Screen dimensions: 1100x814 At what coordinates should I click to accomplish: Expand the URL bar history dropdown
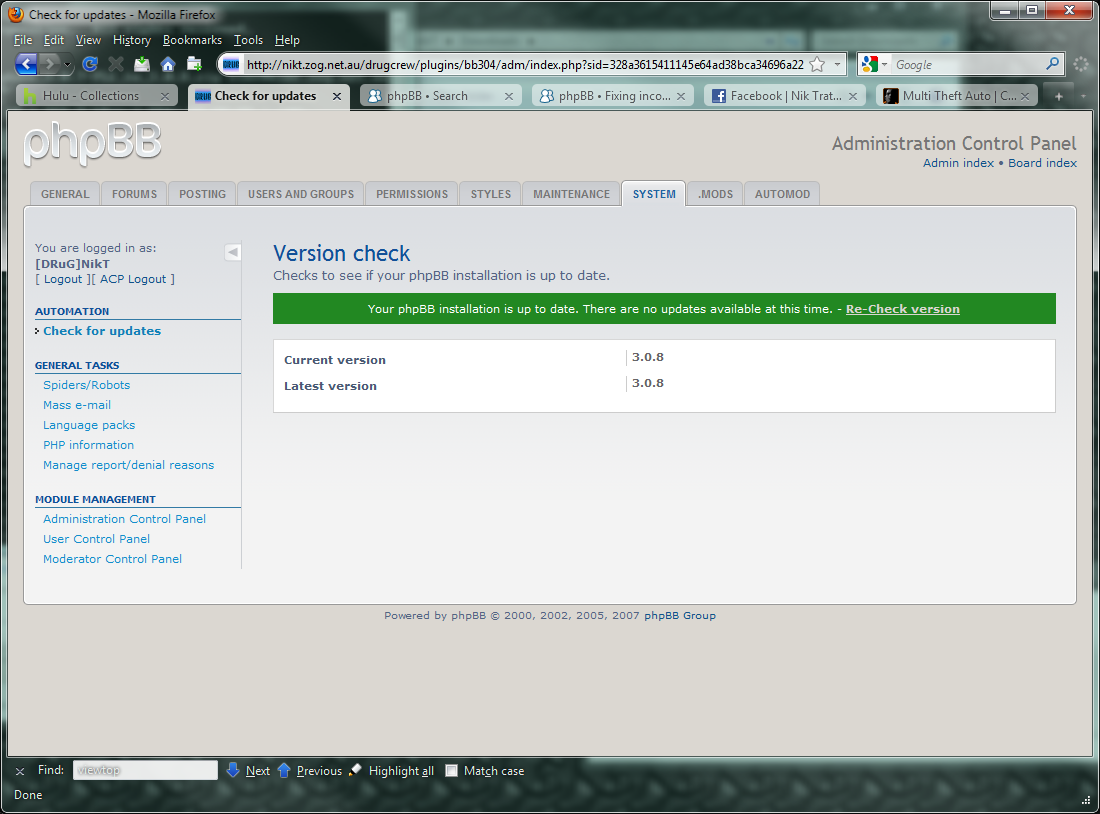[x=838, y=64]
